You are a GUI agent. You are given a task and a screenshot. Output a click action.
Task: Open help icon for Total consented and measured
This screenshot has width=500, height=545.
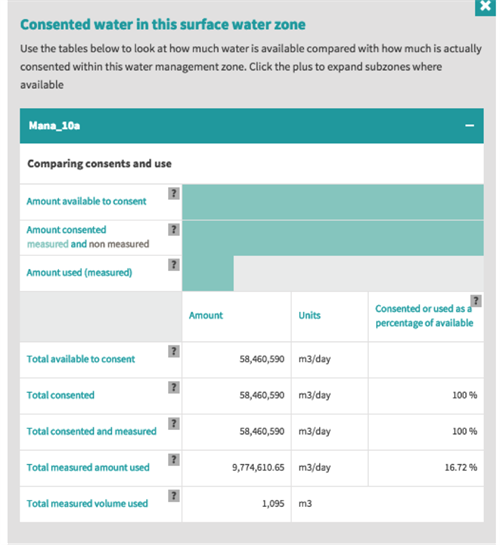174,423
